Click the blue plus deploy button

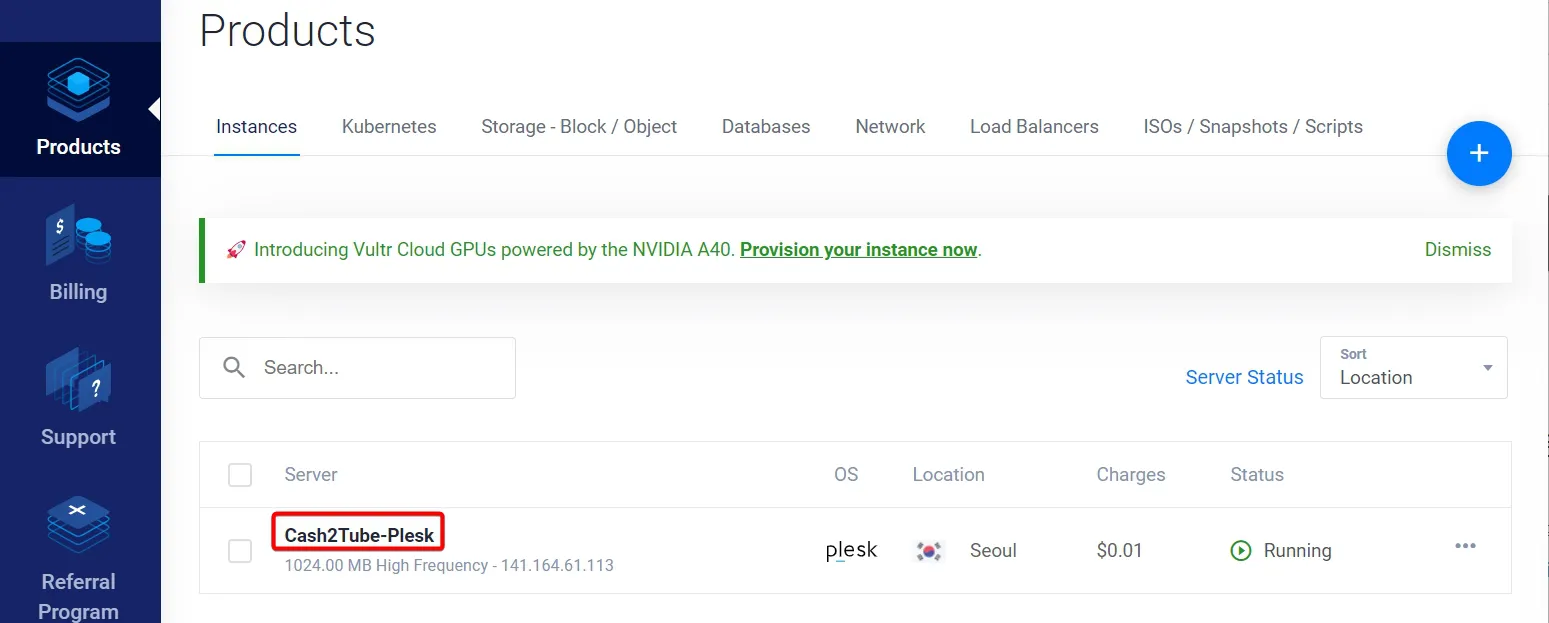1479,153
